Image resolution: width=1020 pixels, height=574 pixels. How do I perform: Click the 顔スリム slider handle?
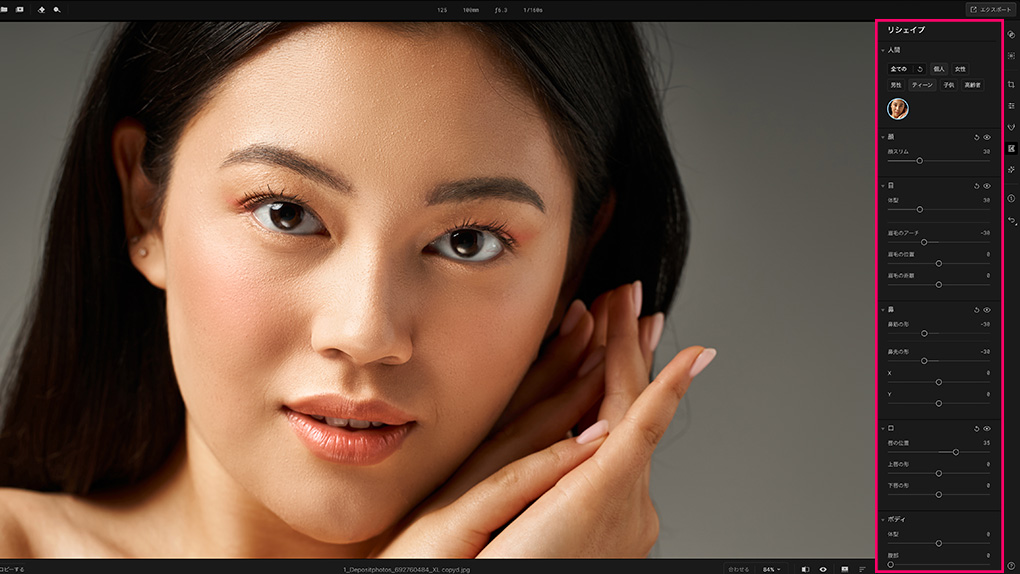920,161
